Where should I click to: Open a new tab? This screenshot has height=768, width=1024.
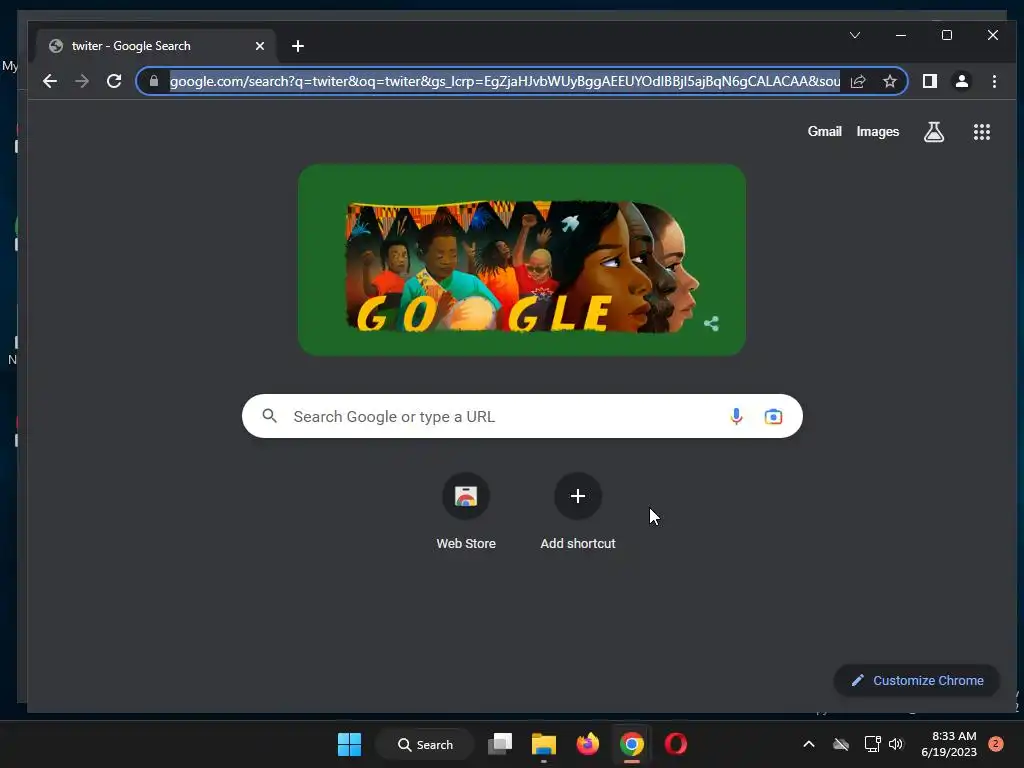tap(298, 46)
